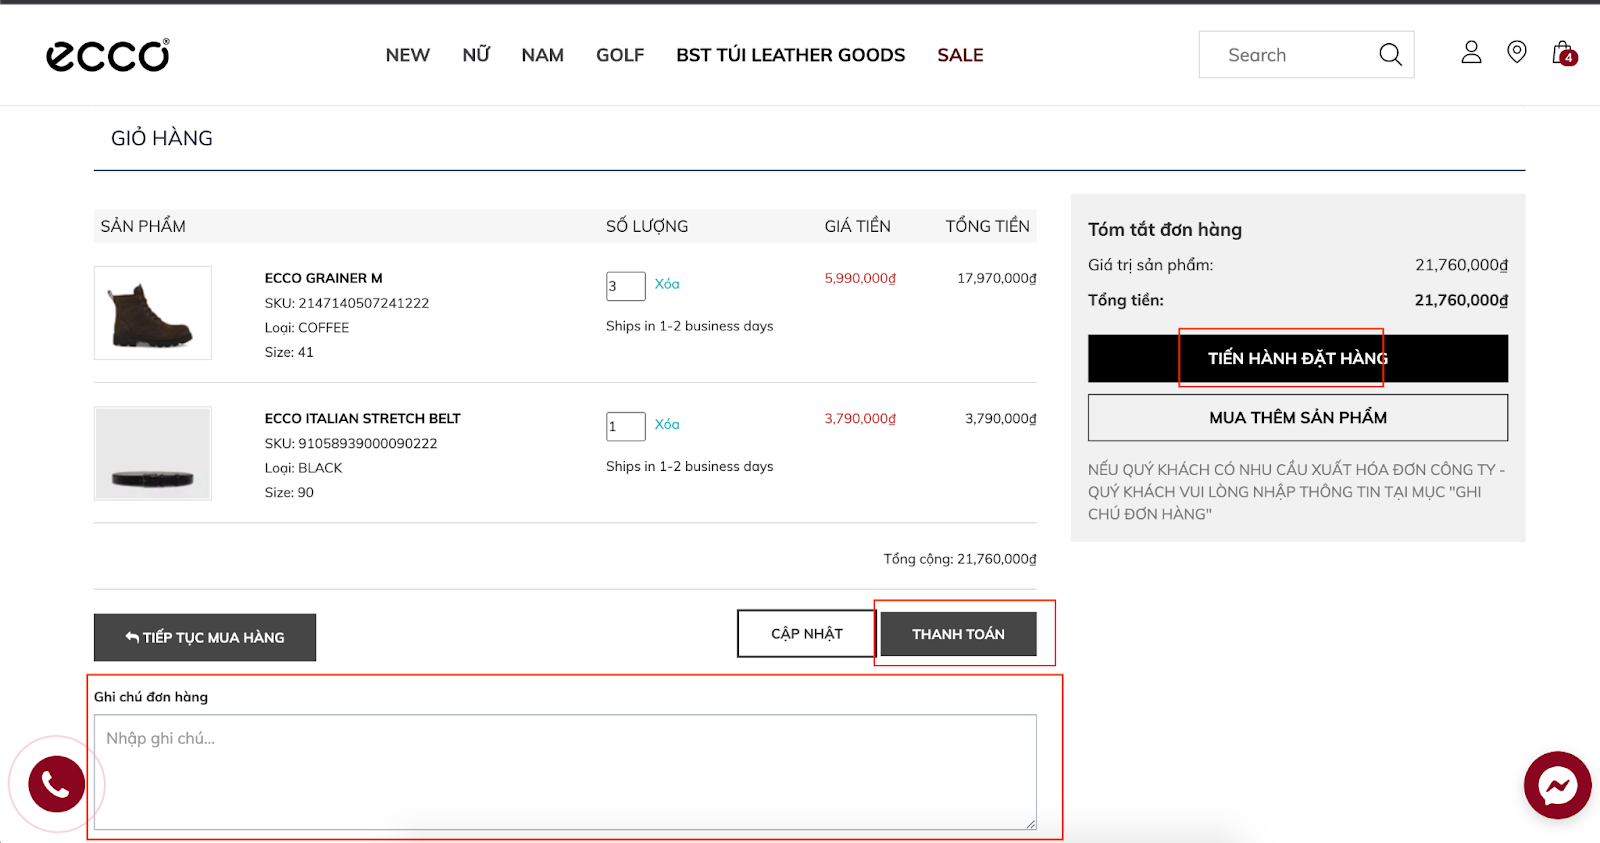Click the 3,790,000₫ red unit price

[860, 418]
